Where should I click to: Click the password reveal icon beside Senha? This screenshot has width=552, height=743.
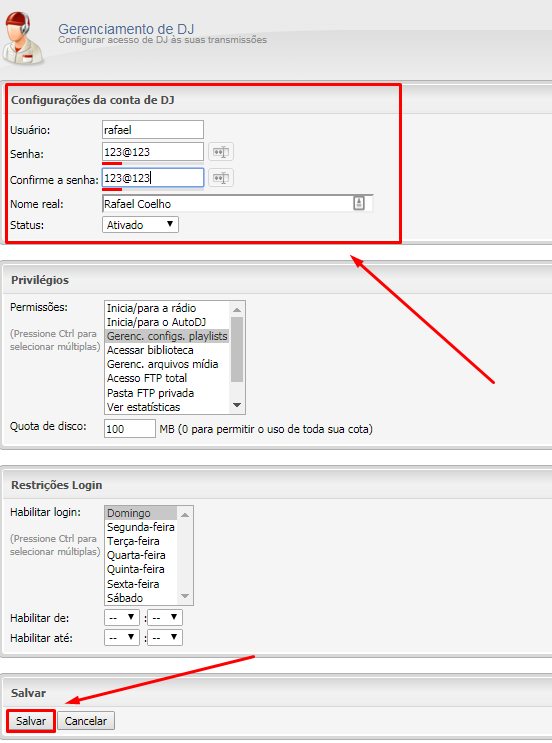[221, 152]
